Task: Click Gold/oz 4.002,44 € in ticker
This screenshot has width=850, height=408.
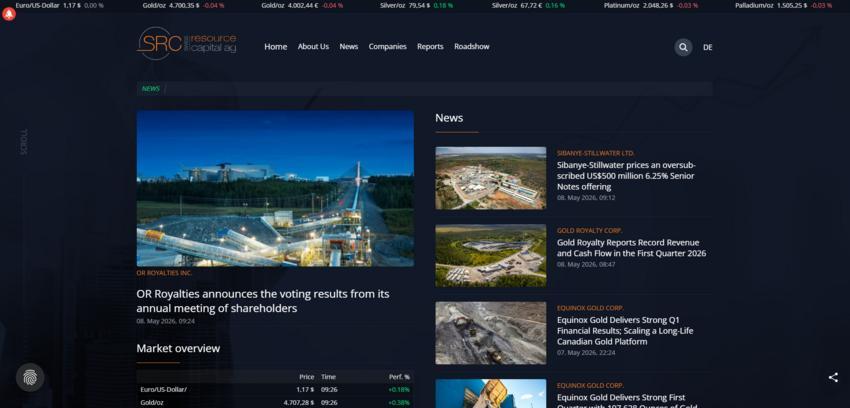Action: [x=302, y=5]
